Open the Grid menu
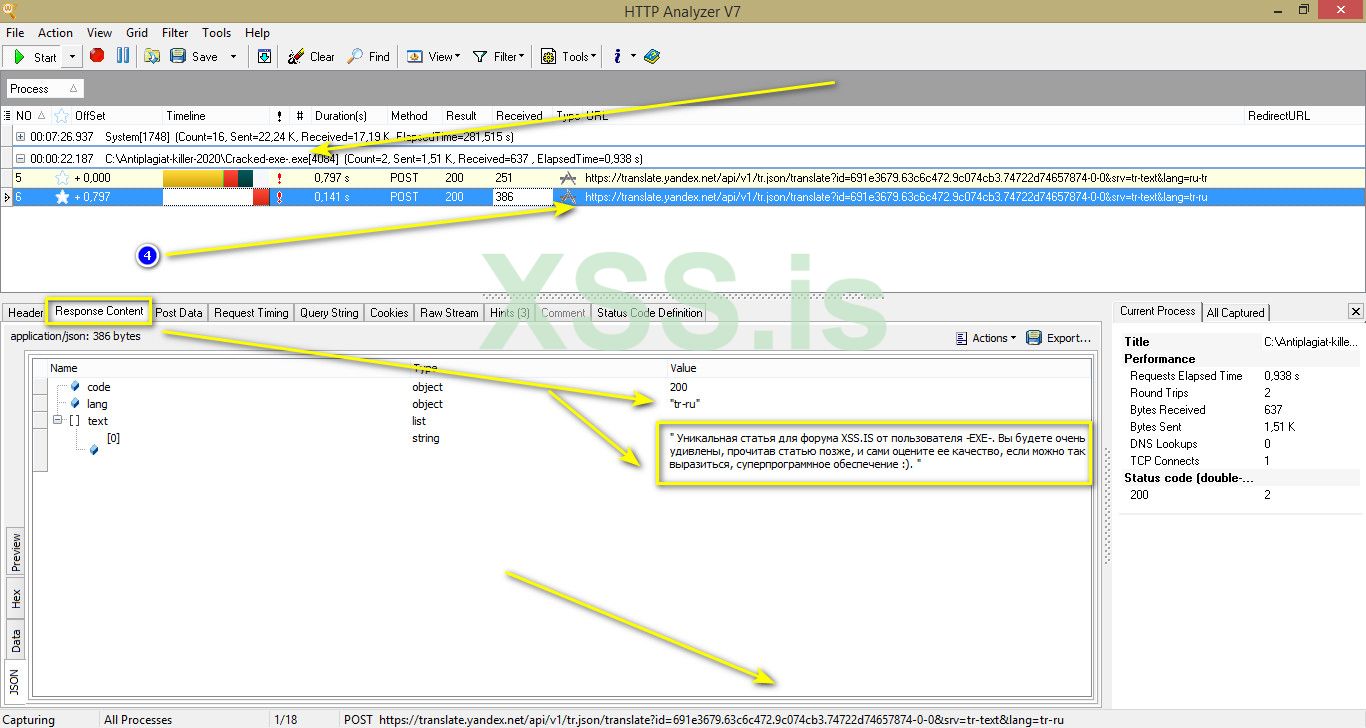The width and height of the screenshot is (1366, 728). click(137, 33)
